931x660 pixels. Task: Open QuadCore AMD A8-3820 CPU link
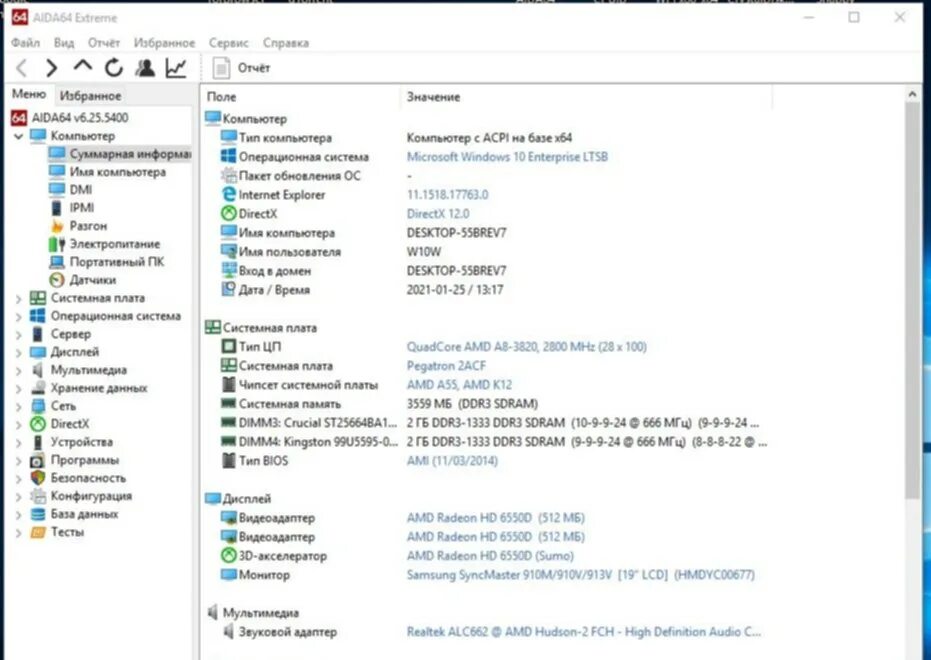tap(526, 347)
